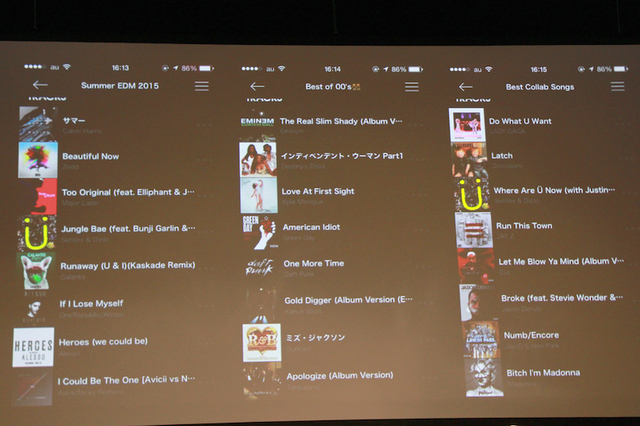This screenshot has width=640, height=426.
Task: Select Jungle Bae track
Action: 128,229
